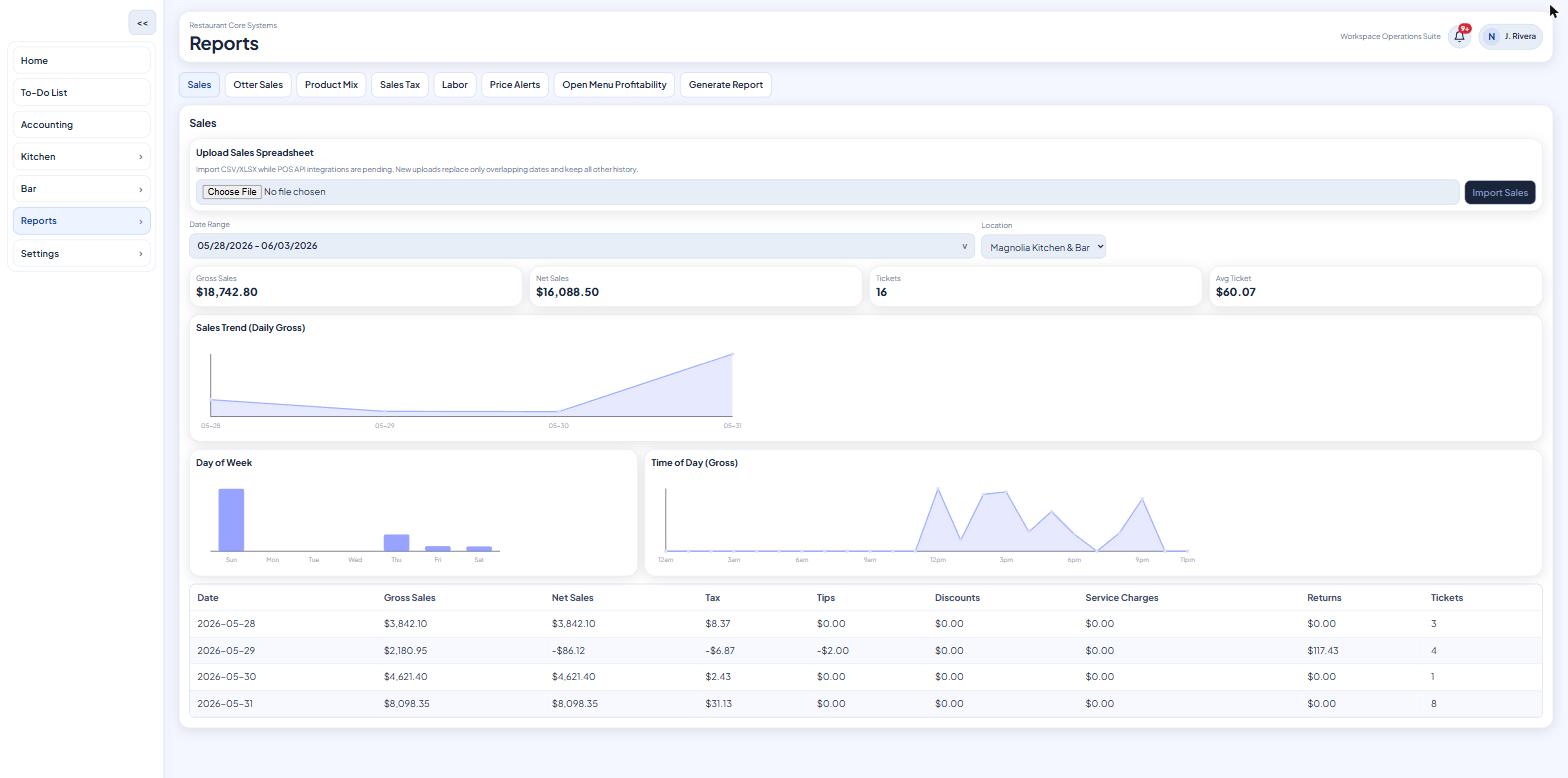Click the tax value -$6.87

[x=720, y=651]
